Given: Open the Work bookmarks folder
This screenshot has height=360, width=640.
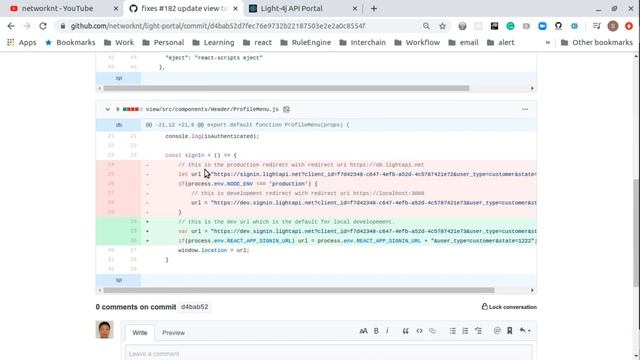Looking at the screenshot, I should click(x=119, y=42).
